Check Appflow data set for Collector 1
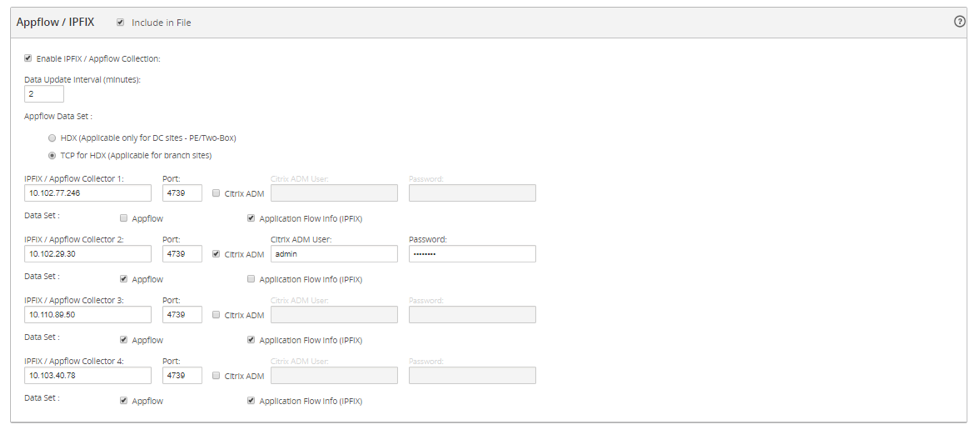 (124, 218)
